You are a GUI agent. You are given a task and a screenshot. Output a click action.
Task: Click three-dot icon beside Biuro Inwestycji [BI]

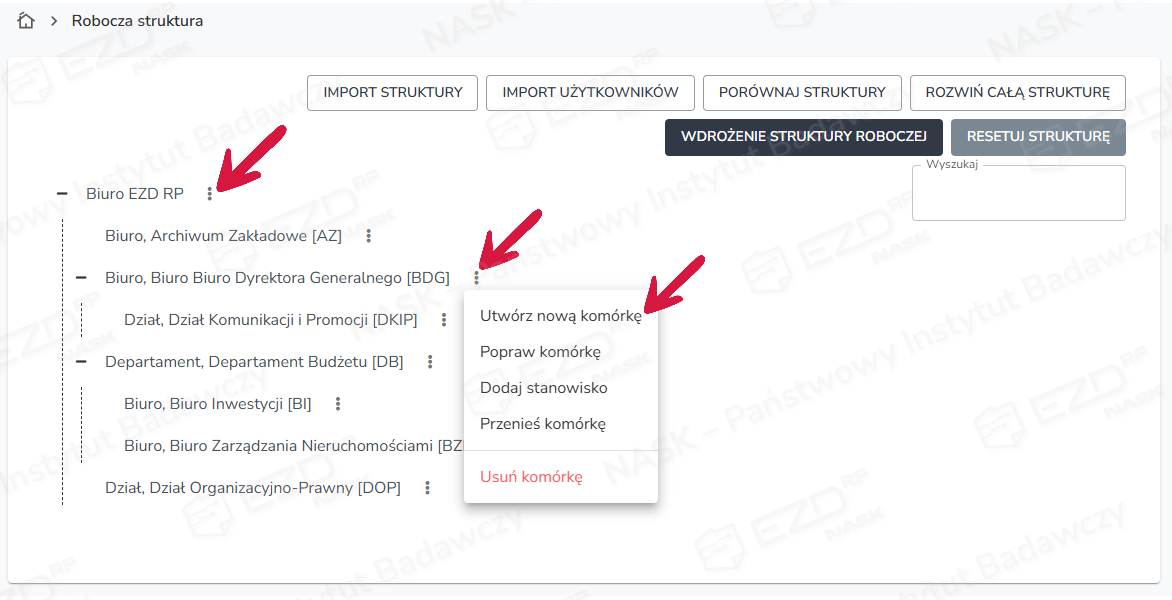pos(338,404)
